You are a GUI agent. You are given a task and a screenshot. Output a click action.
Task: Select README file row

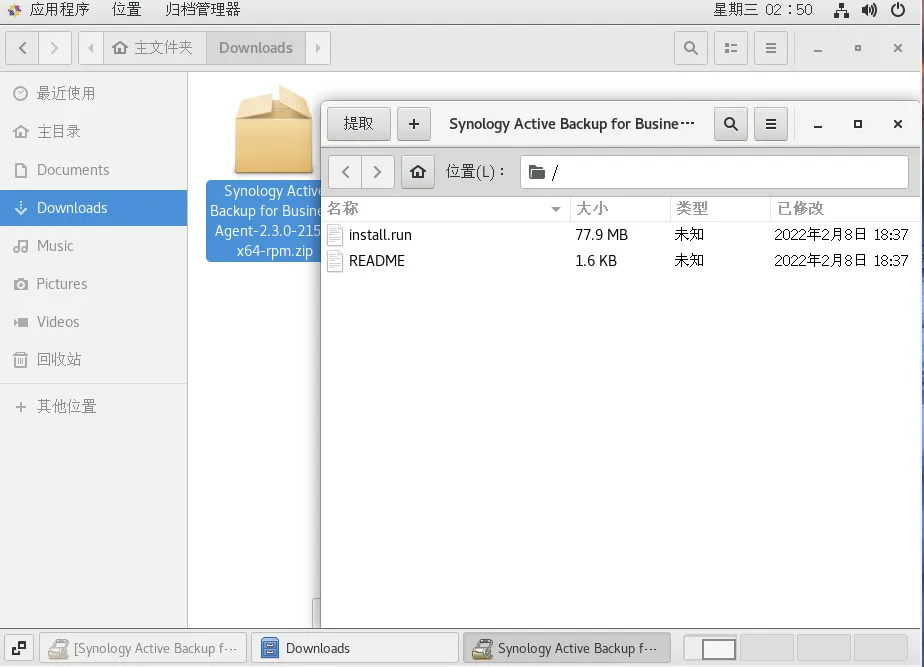click(x=622, y=260)
